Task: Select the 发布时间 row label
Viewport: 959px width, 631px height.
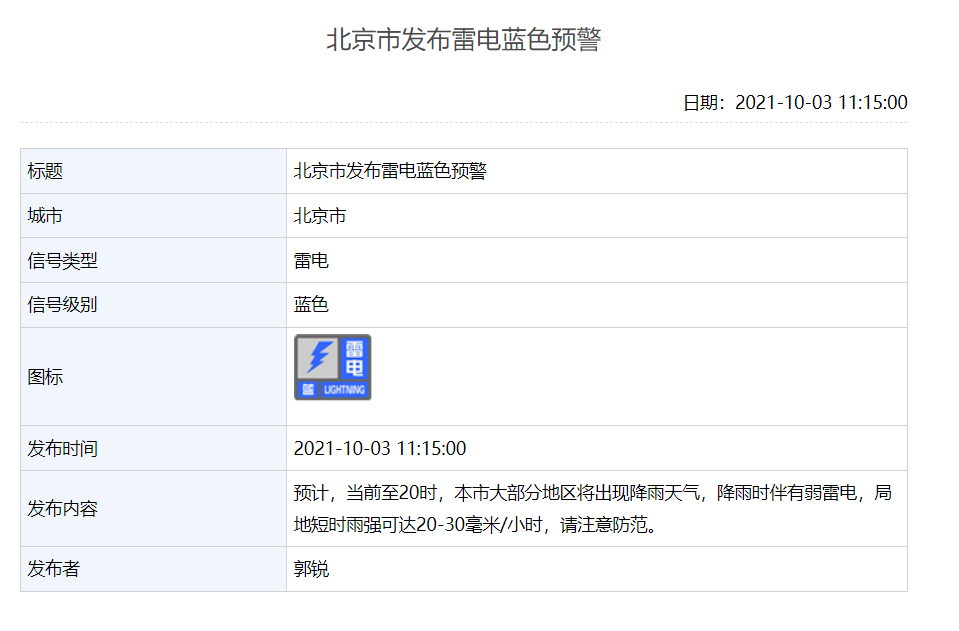Action: (x=62, y=448)
